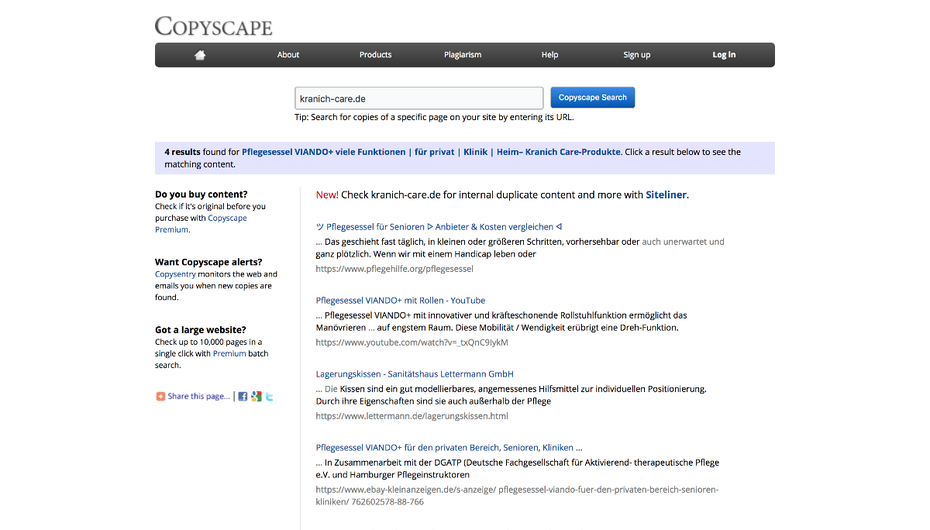This screenshot has width=930, height=530.
Task: Click the Copyscape Search button
Action: coord(593,97)
